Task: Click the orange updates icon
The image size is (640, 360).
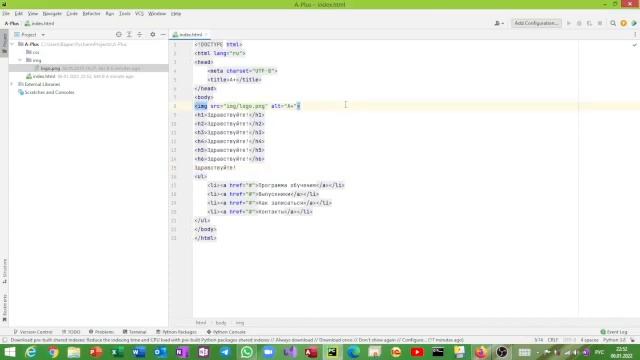Action: point(623,23)
